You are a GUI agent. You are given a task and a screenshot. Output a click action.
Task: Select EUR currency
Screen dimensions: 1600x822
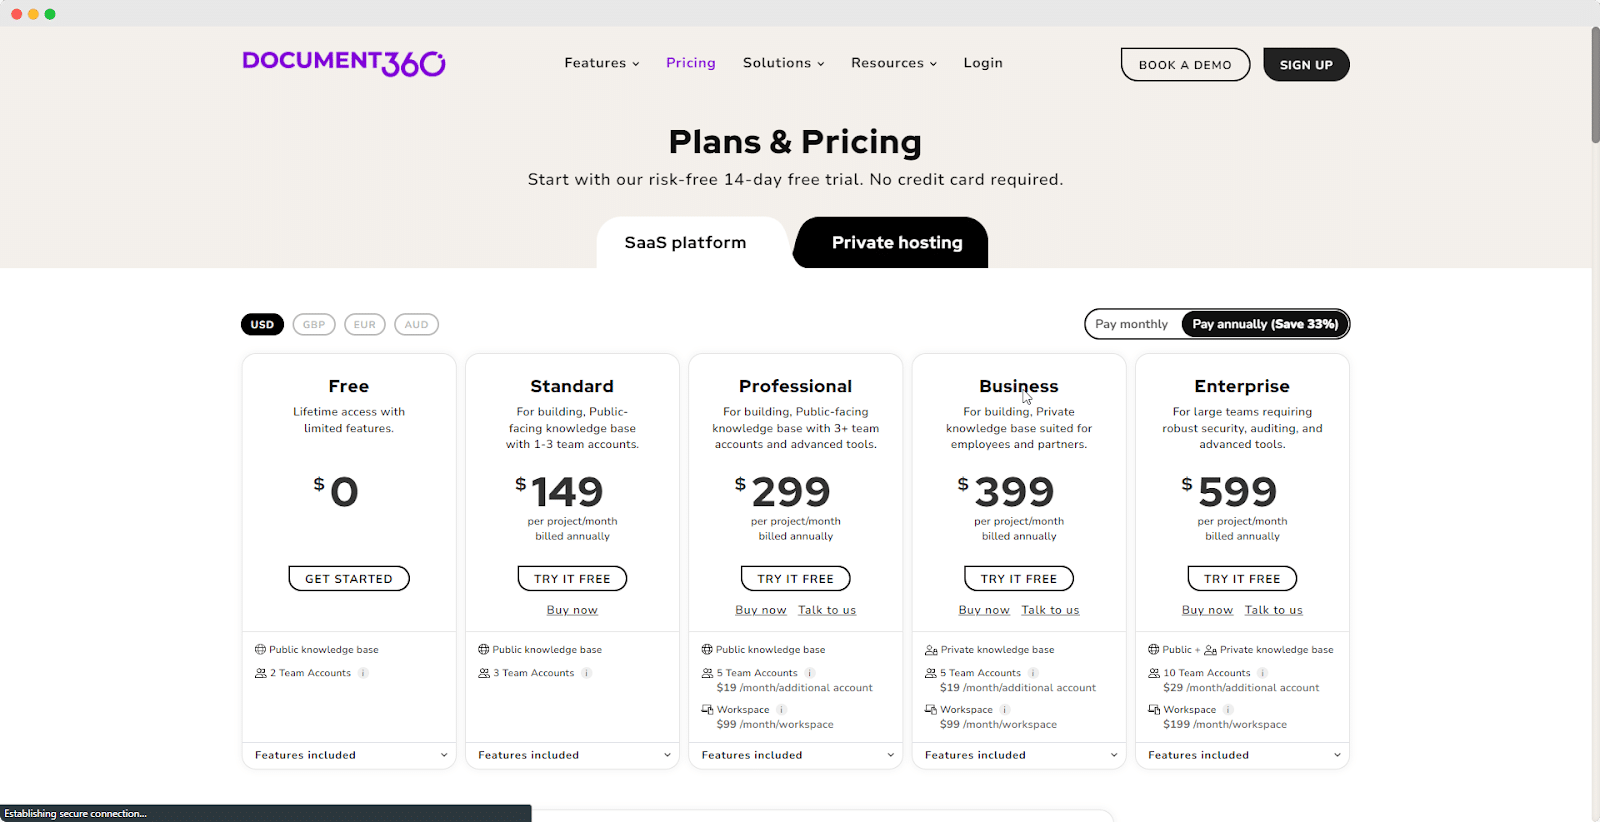[364, 324]
